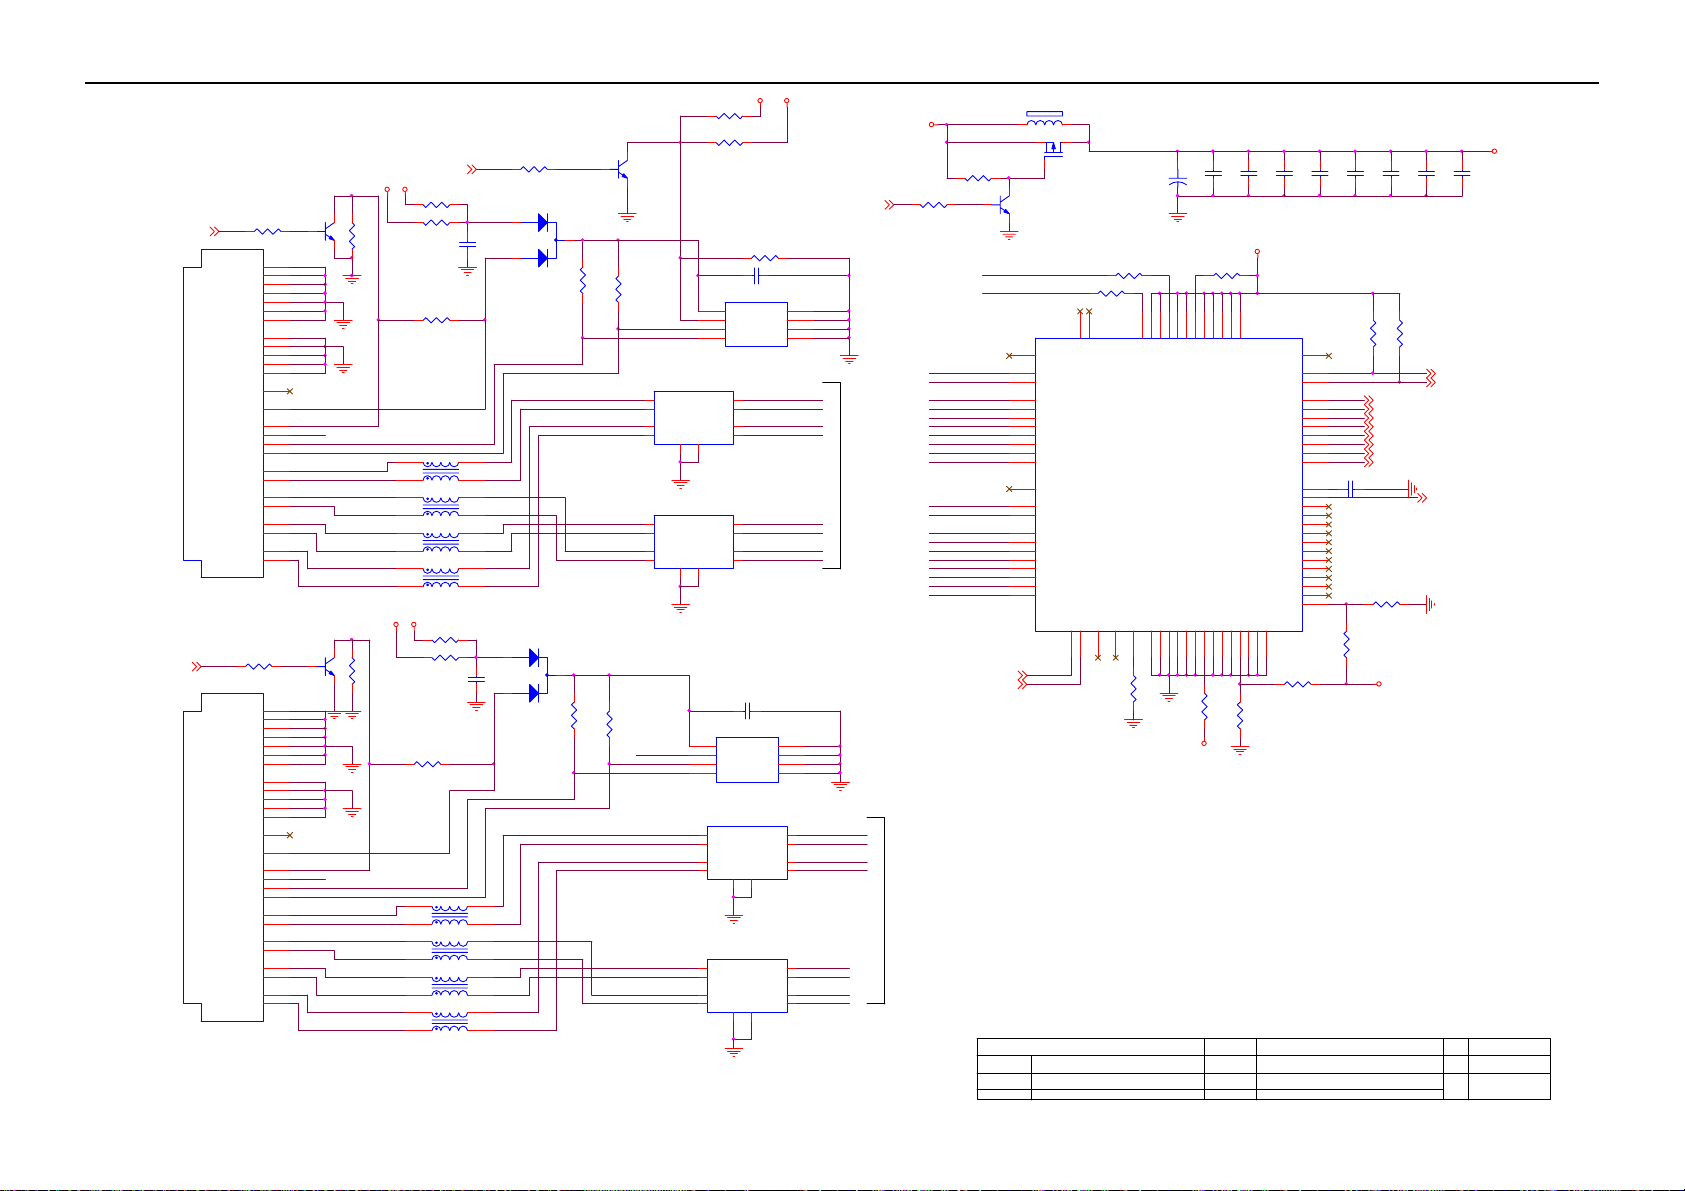Viewport: 1685px width, 1191px height.
Task: Select the bus bracket right of the upper circuit
Action: click(832, 475)
